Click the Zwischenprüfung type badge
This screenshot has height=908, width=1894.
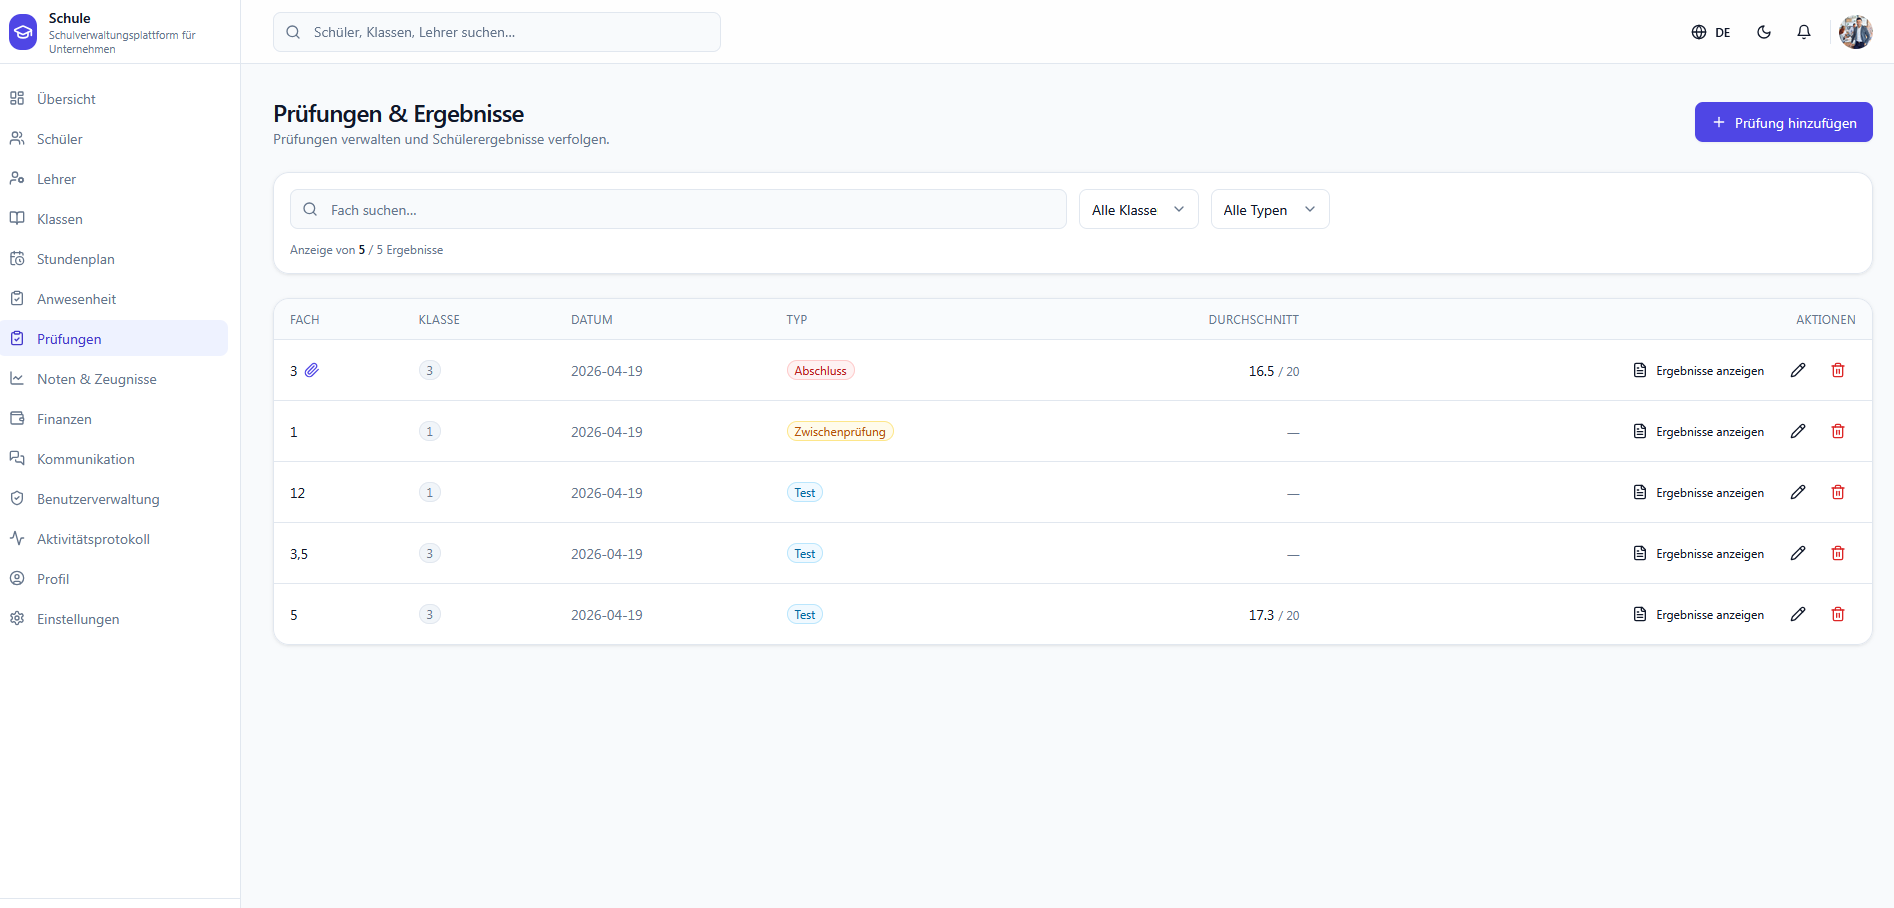point(840,432)
